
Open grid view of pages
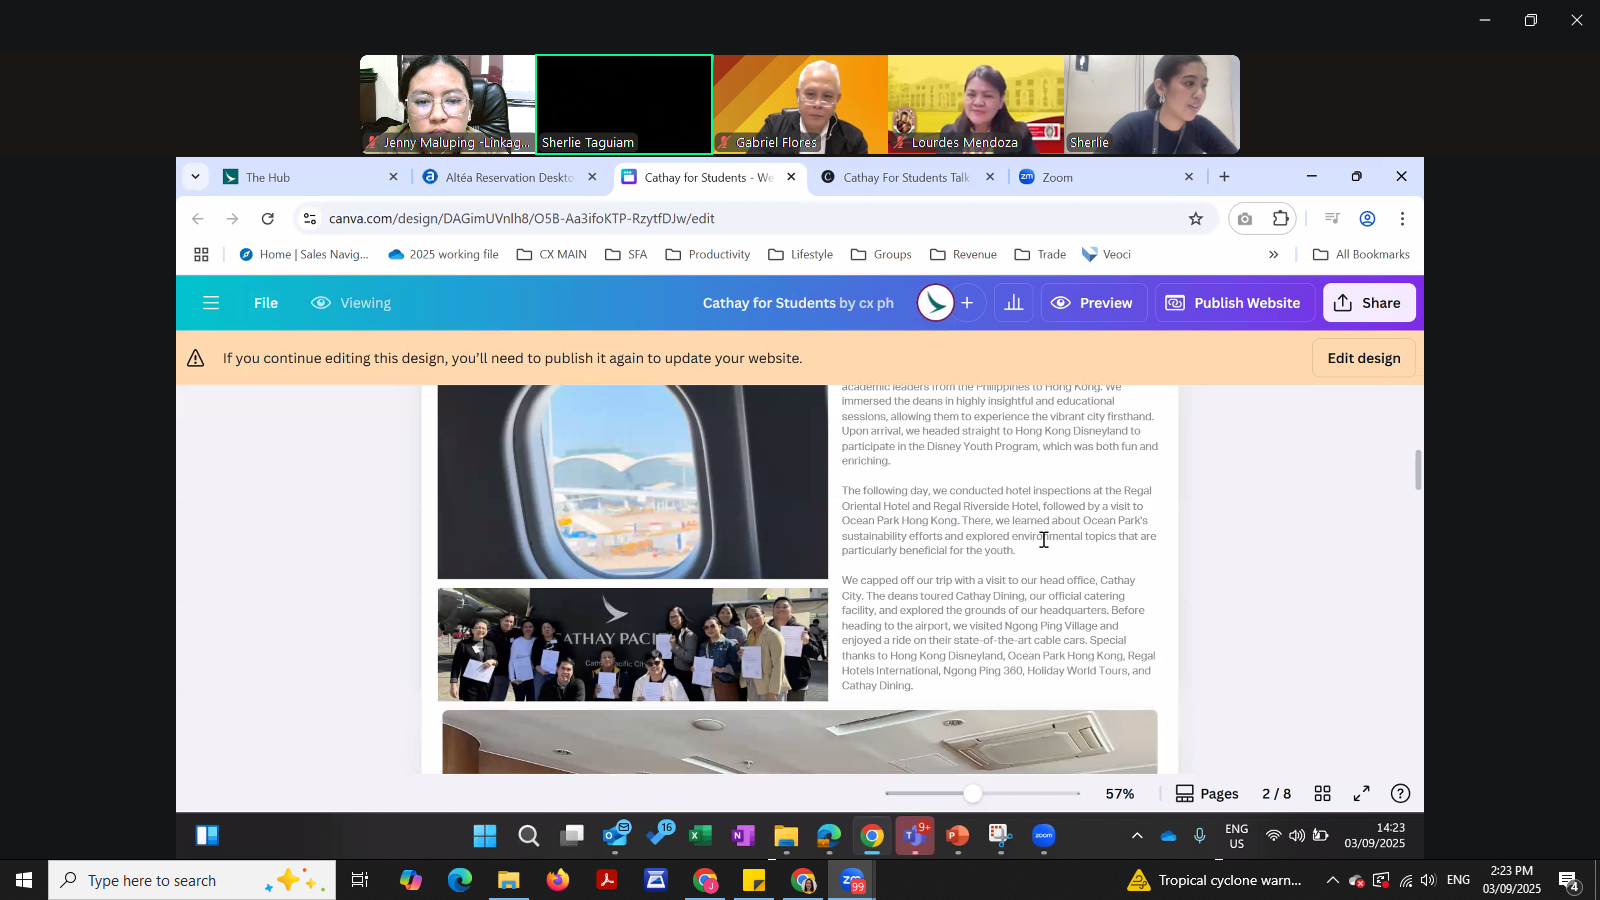pyautogui.click(x=1322, y=793)
